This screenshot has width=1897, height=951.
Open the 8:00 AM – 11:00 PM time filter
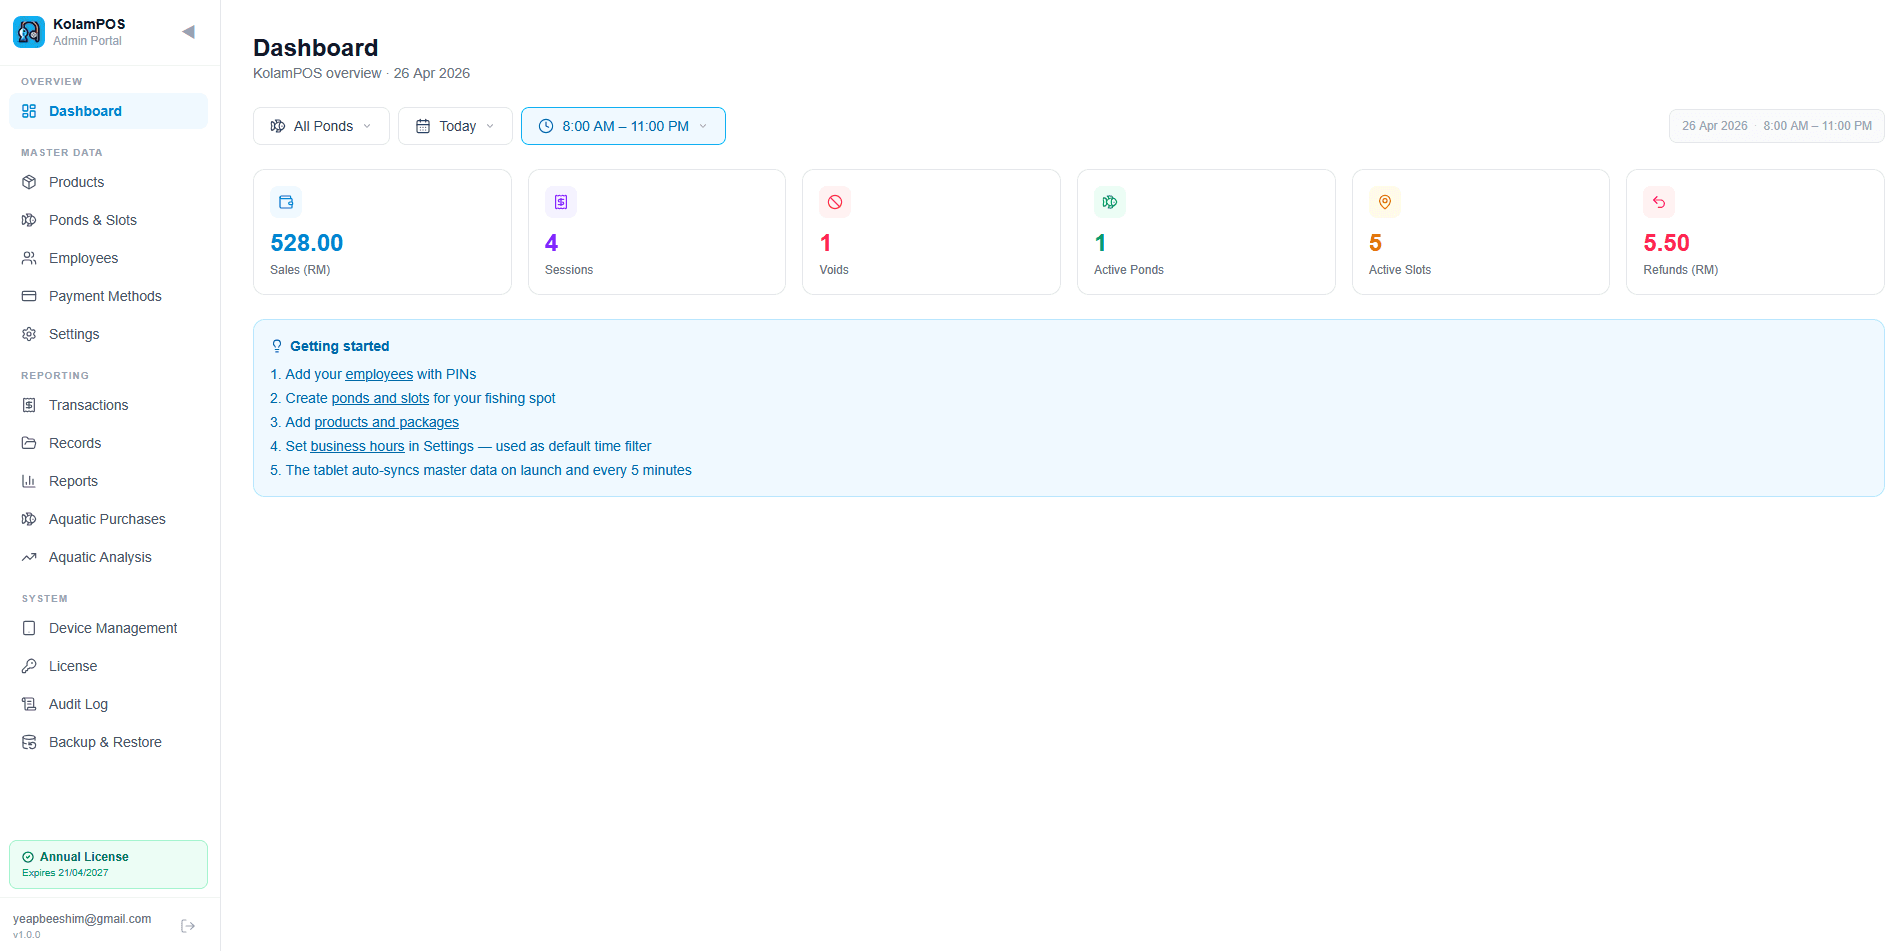(x=623, y=126)
